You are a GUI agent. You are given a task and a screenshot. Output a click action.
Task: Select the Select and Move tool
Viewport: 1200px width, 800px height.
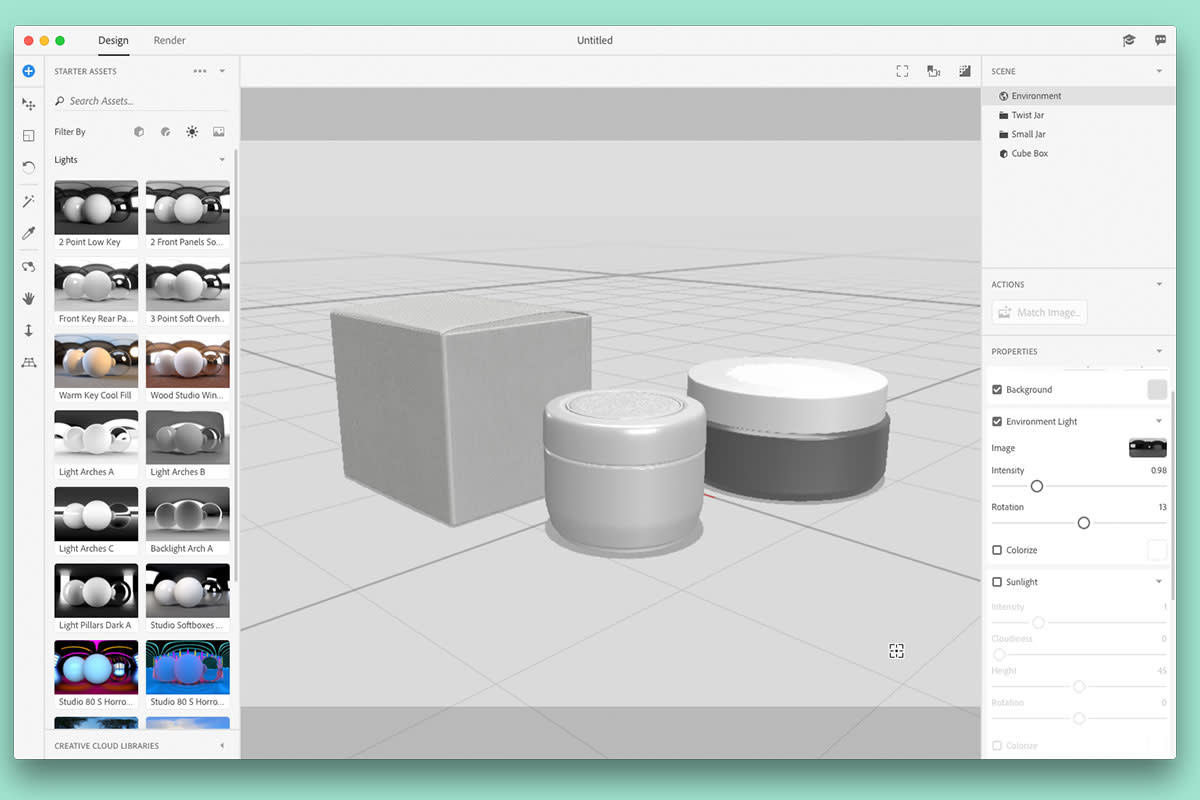28,104
